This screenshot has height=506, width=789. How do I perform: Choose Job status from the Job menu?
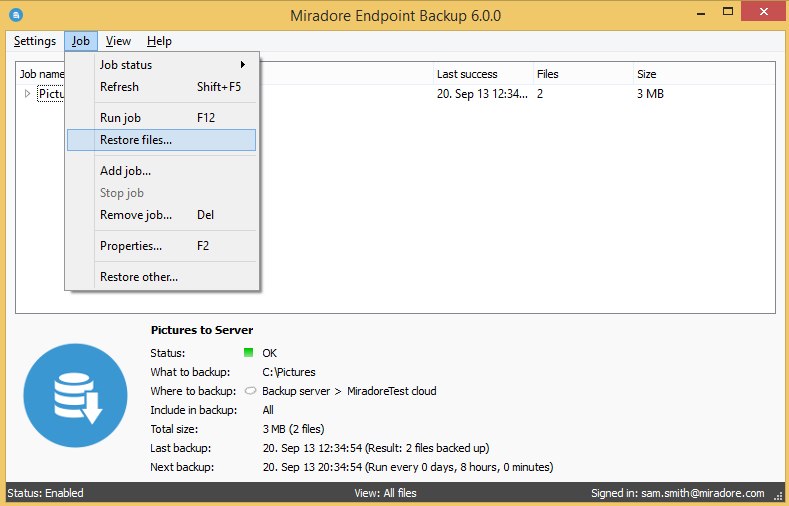[162, 64]
